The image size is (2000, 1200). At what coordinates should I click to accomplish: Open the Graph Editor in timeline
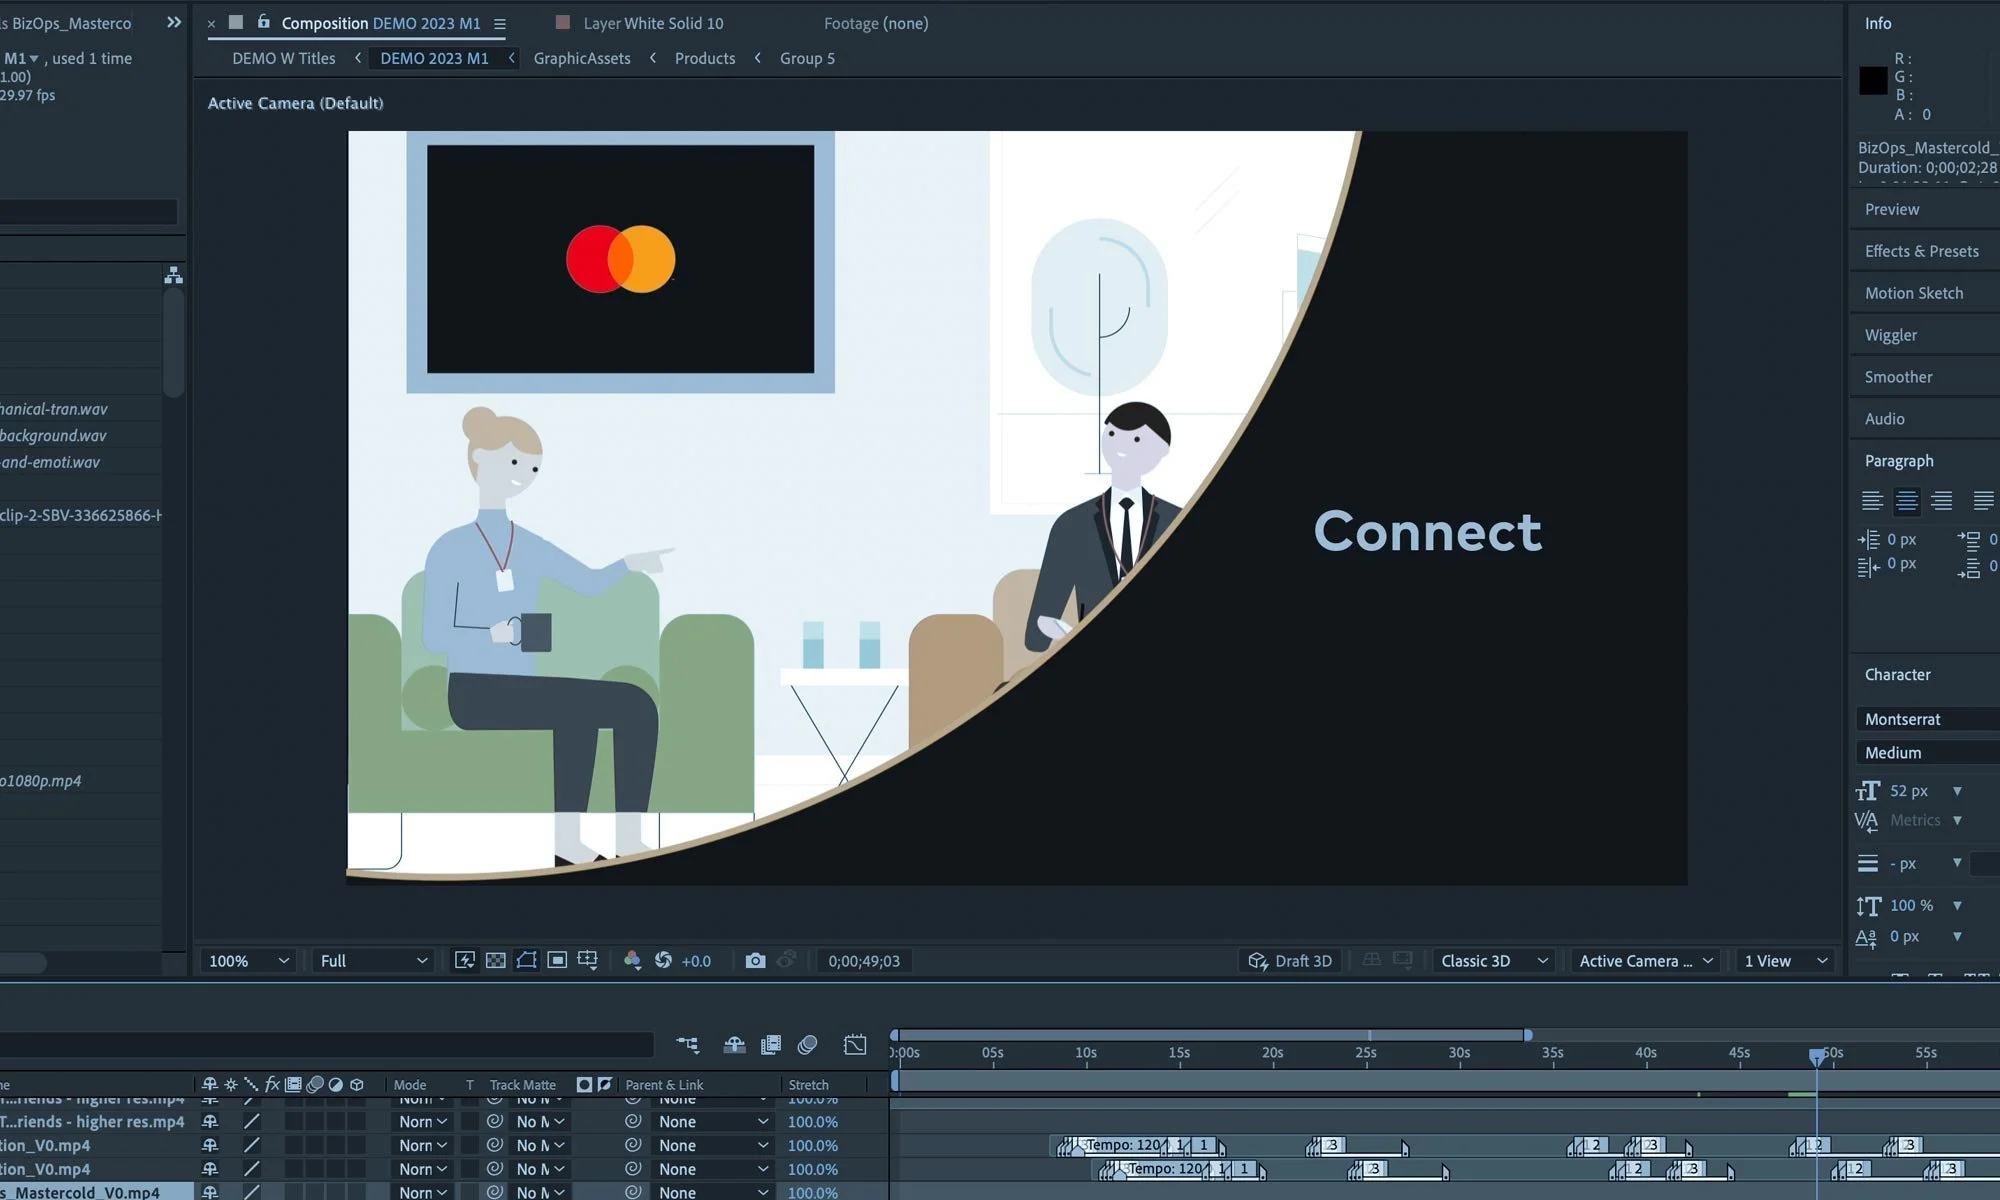[x=855, y=1045]
